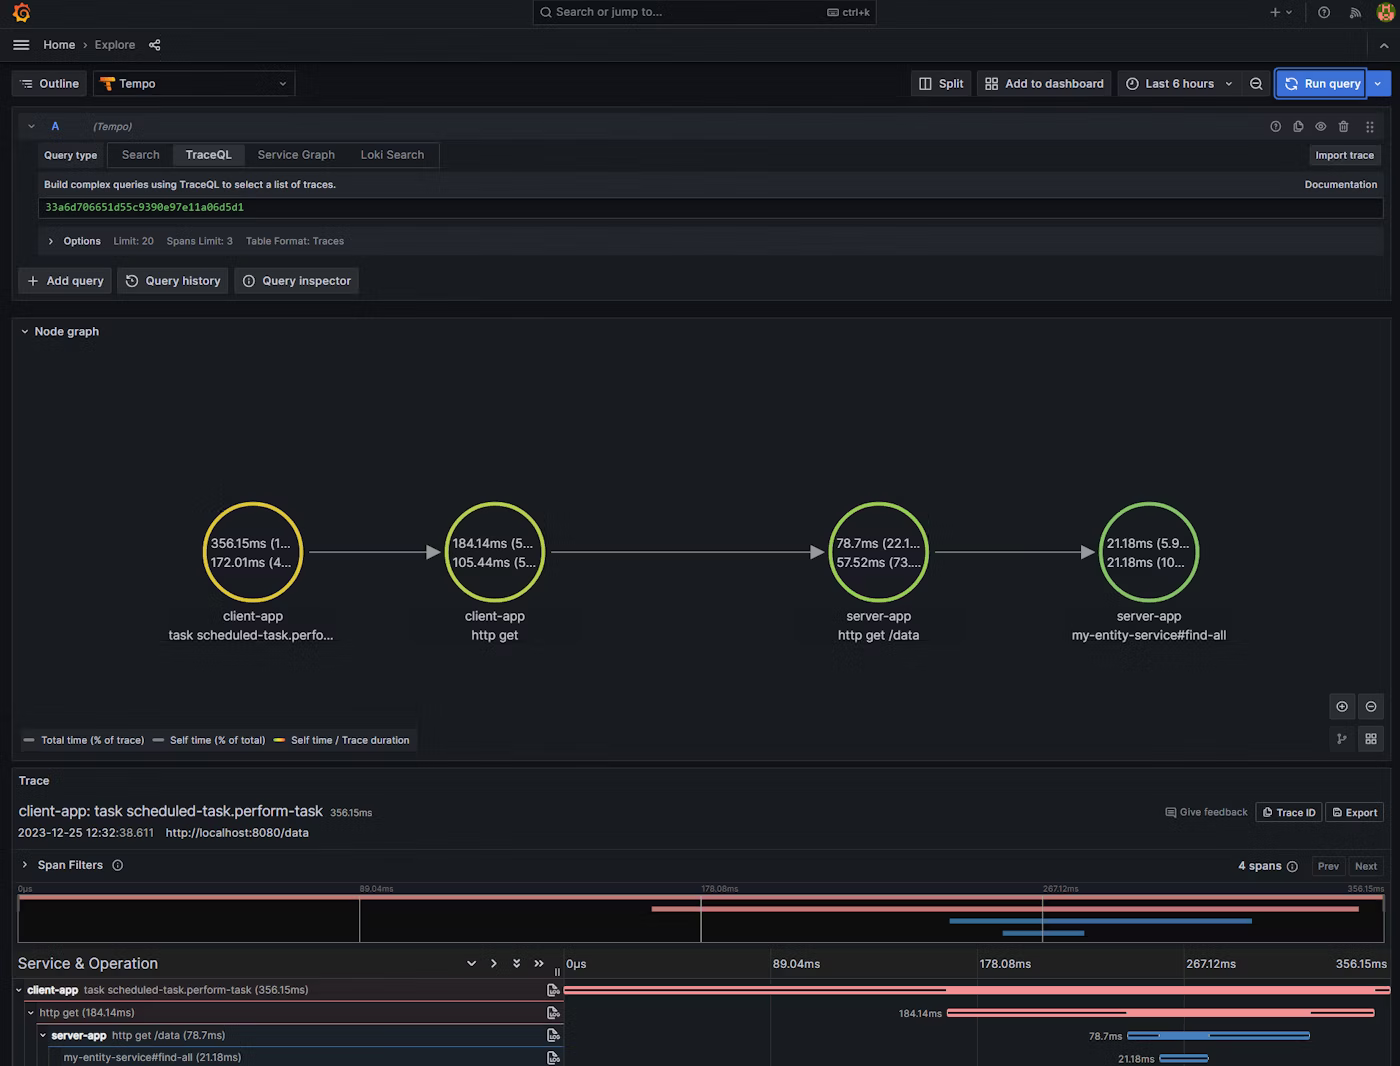
Task: Click the share icon next to Explore
Action: point(154,45)
